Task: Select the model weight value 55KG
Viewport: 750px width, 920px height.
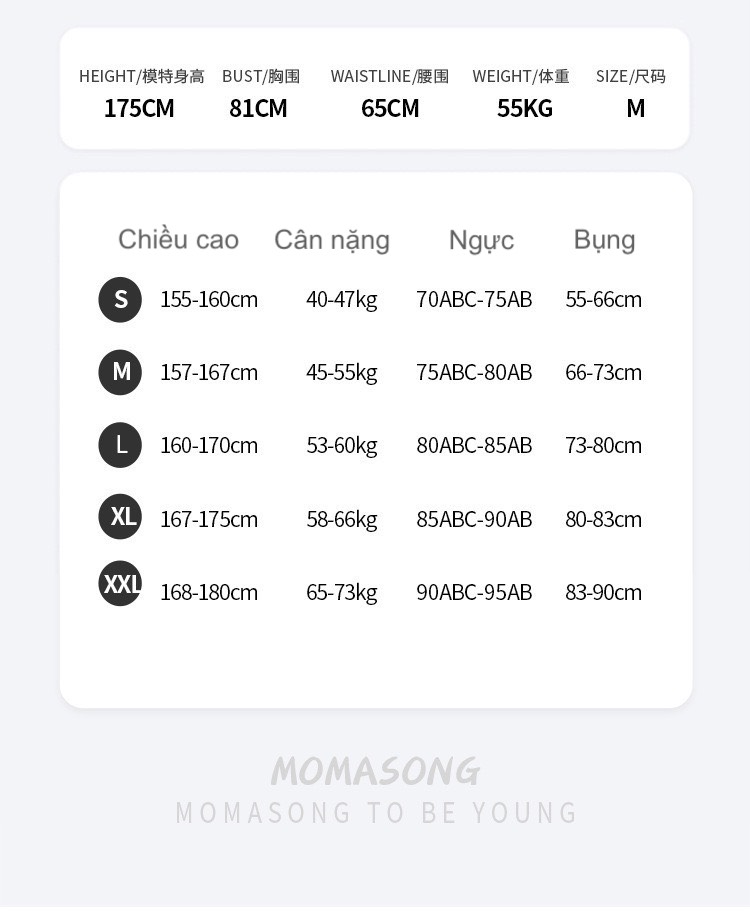Action: 525,108
